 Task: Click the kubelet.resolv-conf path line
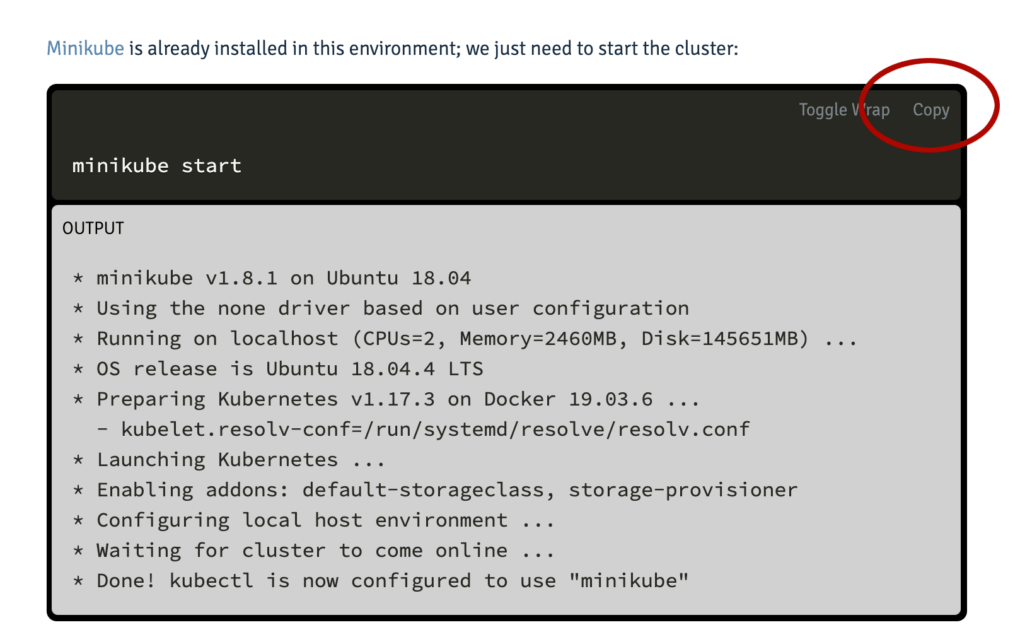[x=423, y=429]
